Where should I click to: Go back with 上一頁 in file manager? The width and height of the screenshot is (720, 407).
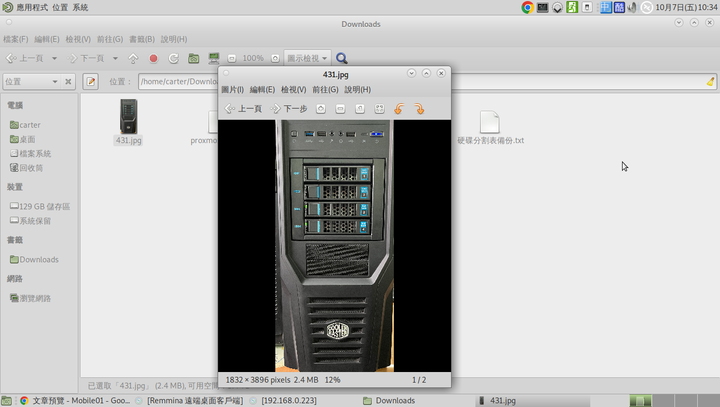[24, 58]
